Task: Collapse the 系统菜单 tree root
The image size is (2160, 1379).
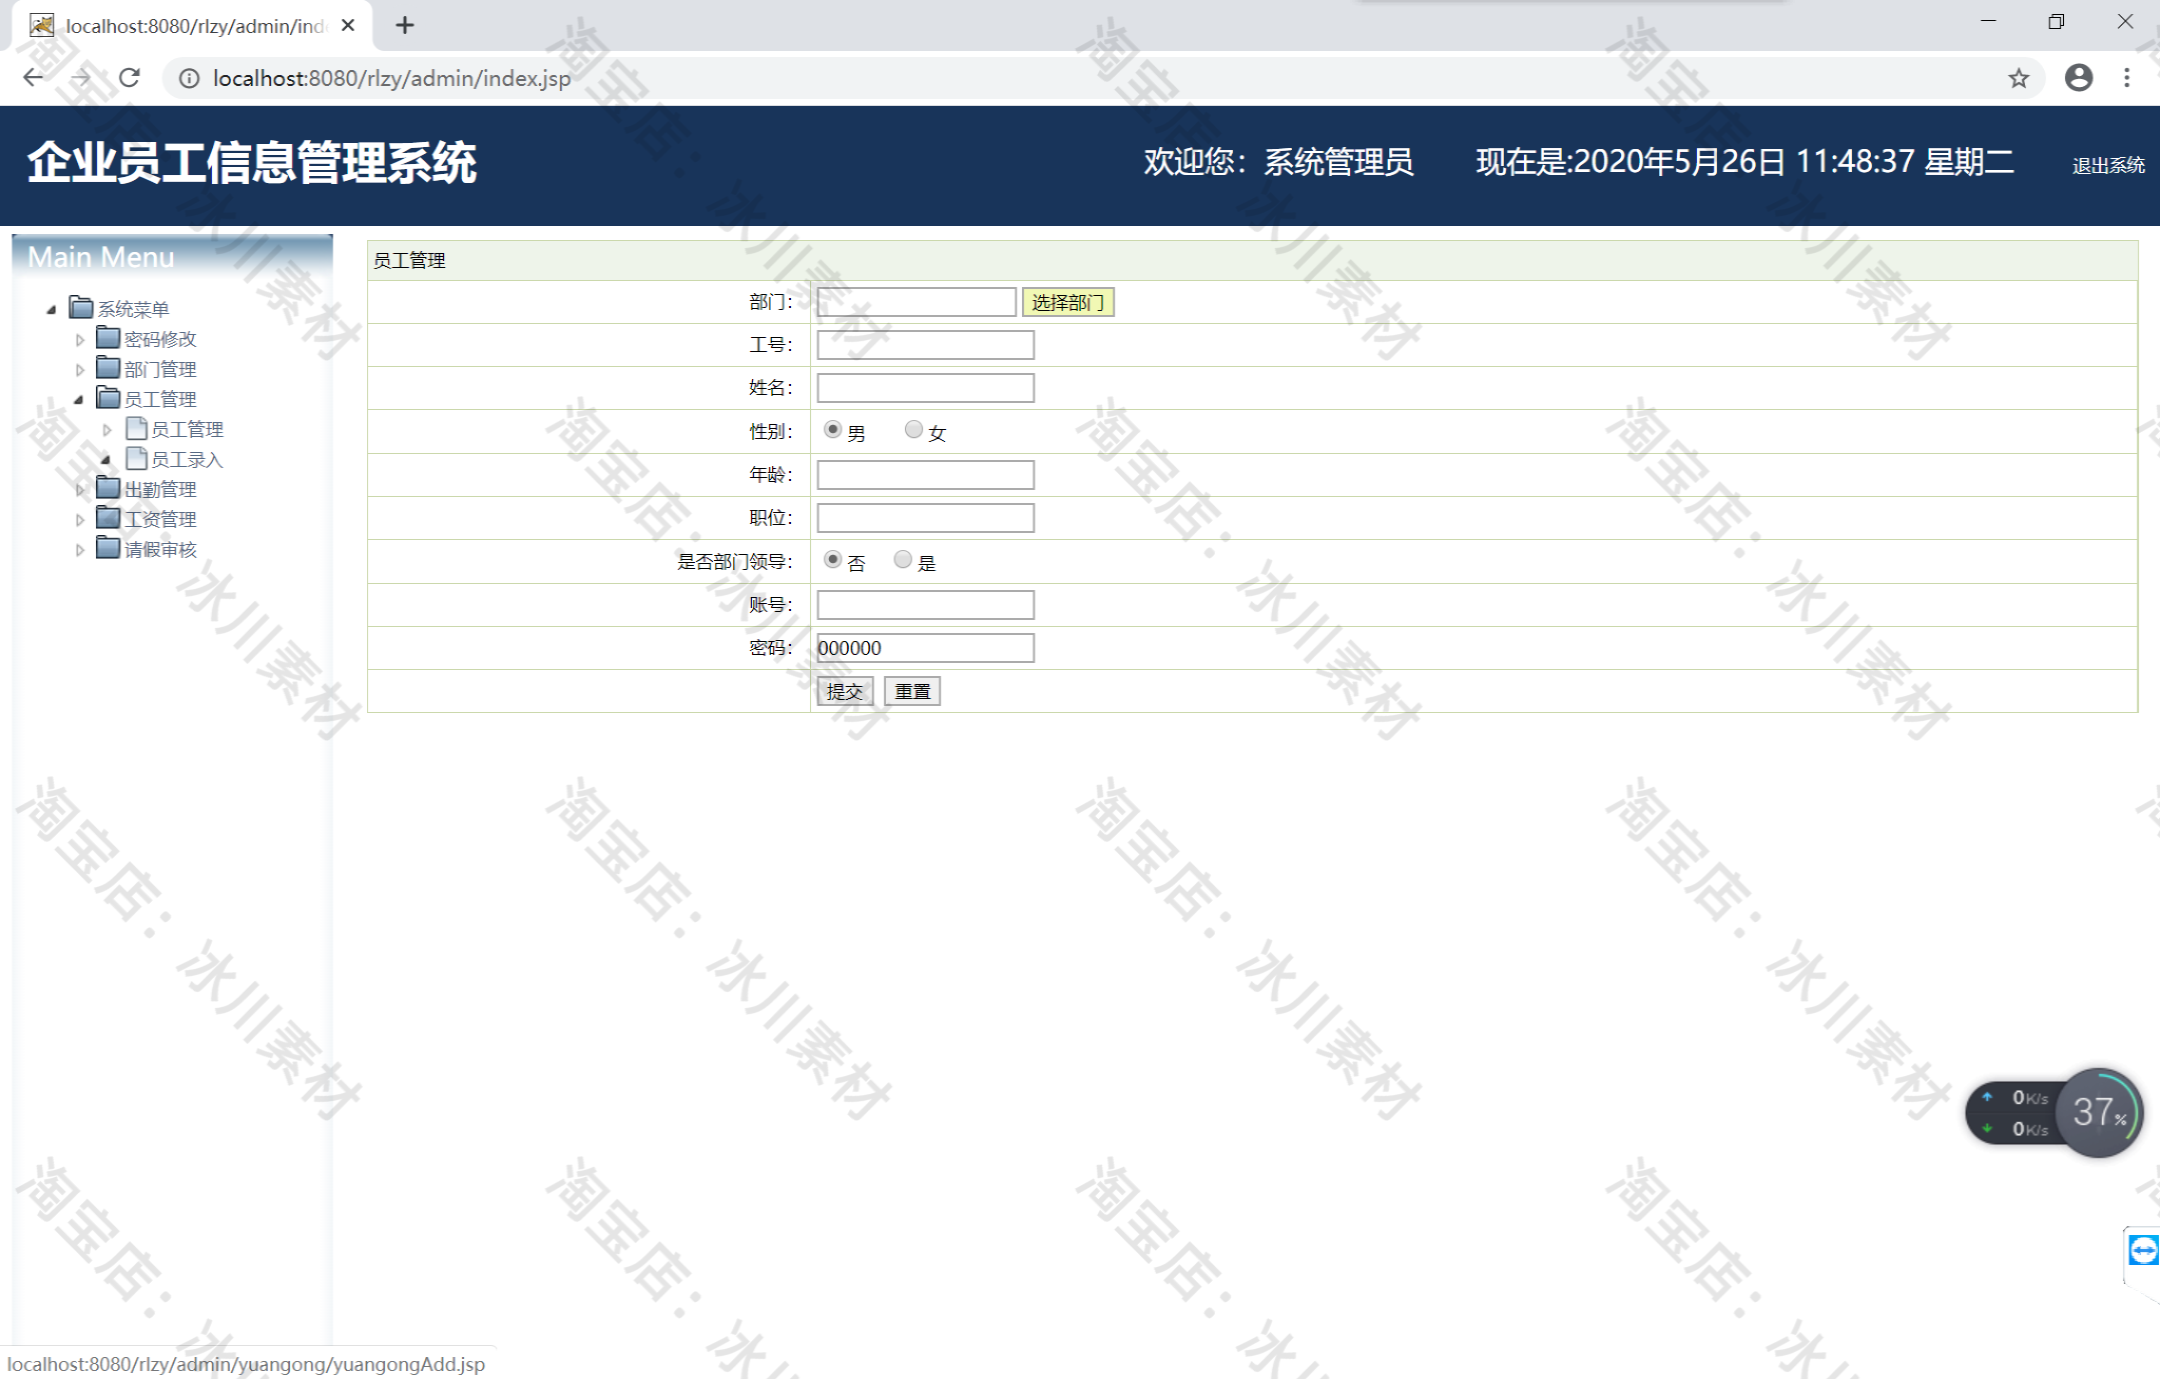Action: tap(51, 310)
